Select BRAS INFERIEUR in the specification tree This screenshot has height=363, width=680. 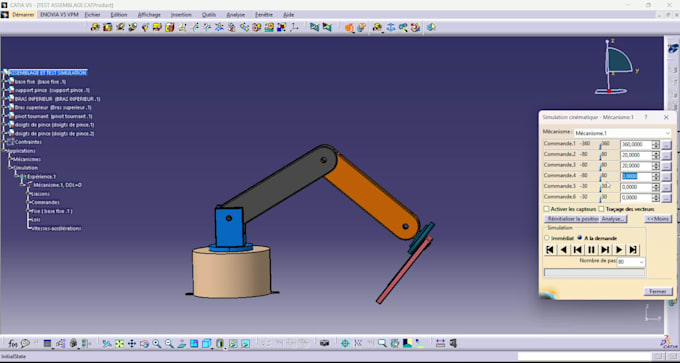pos(57,99)
